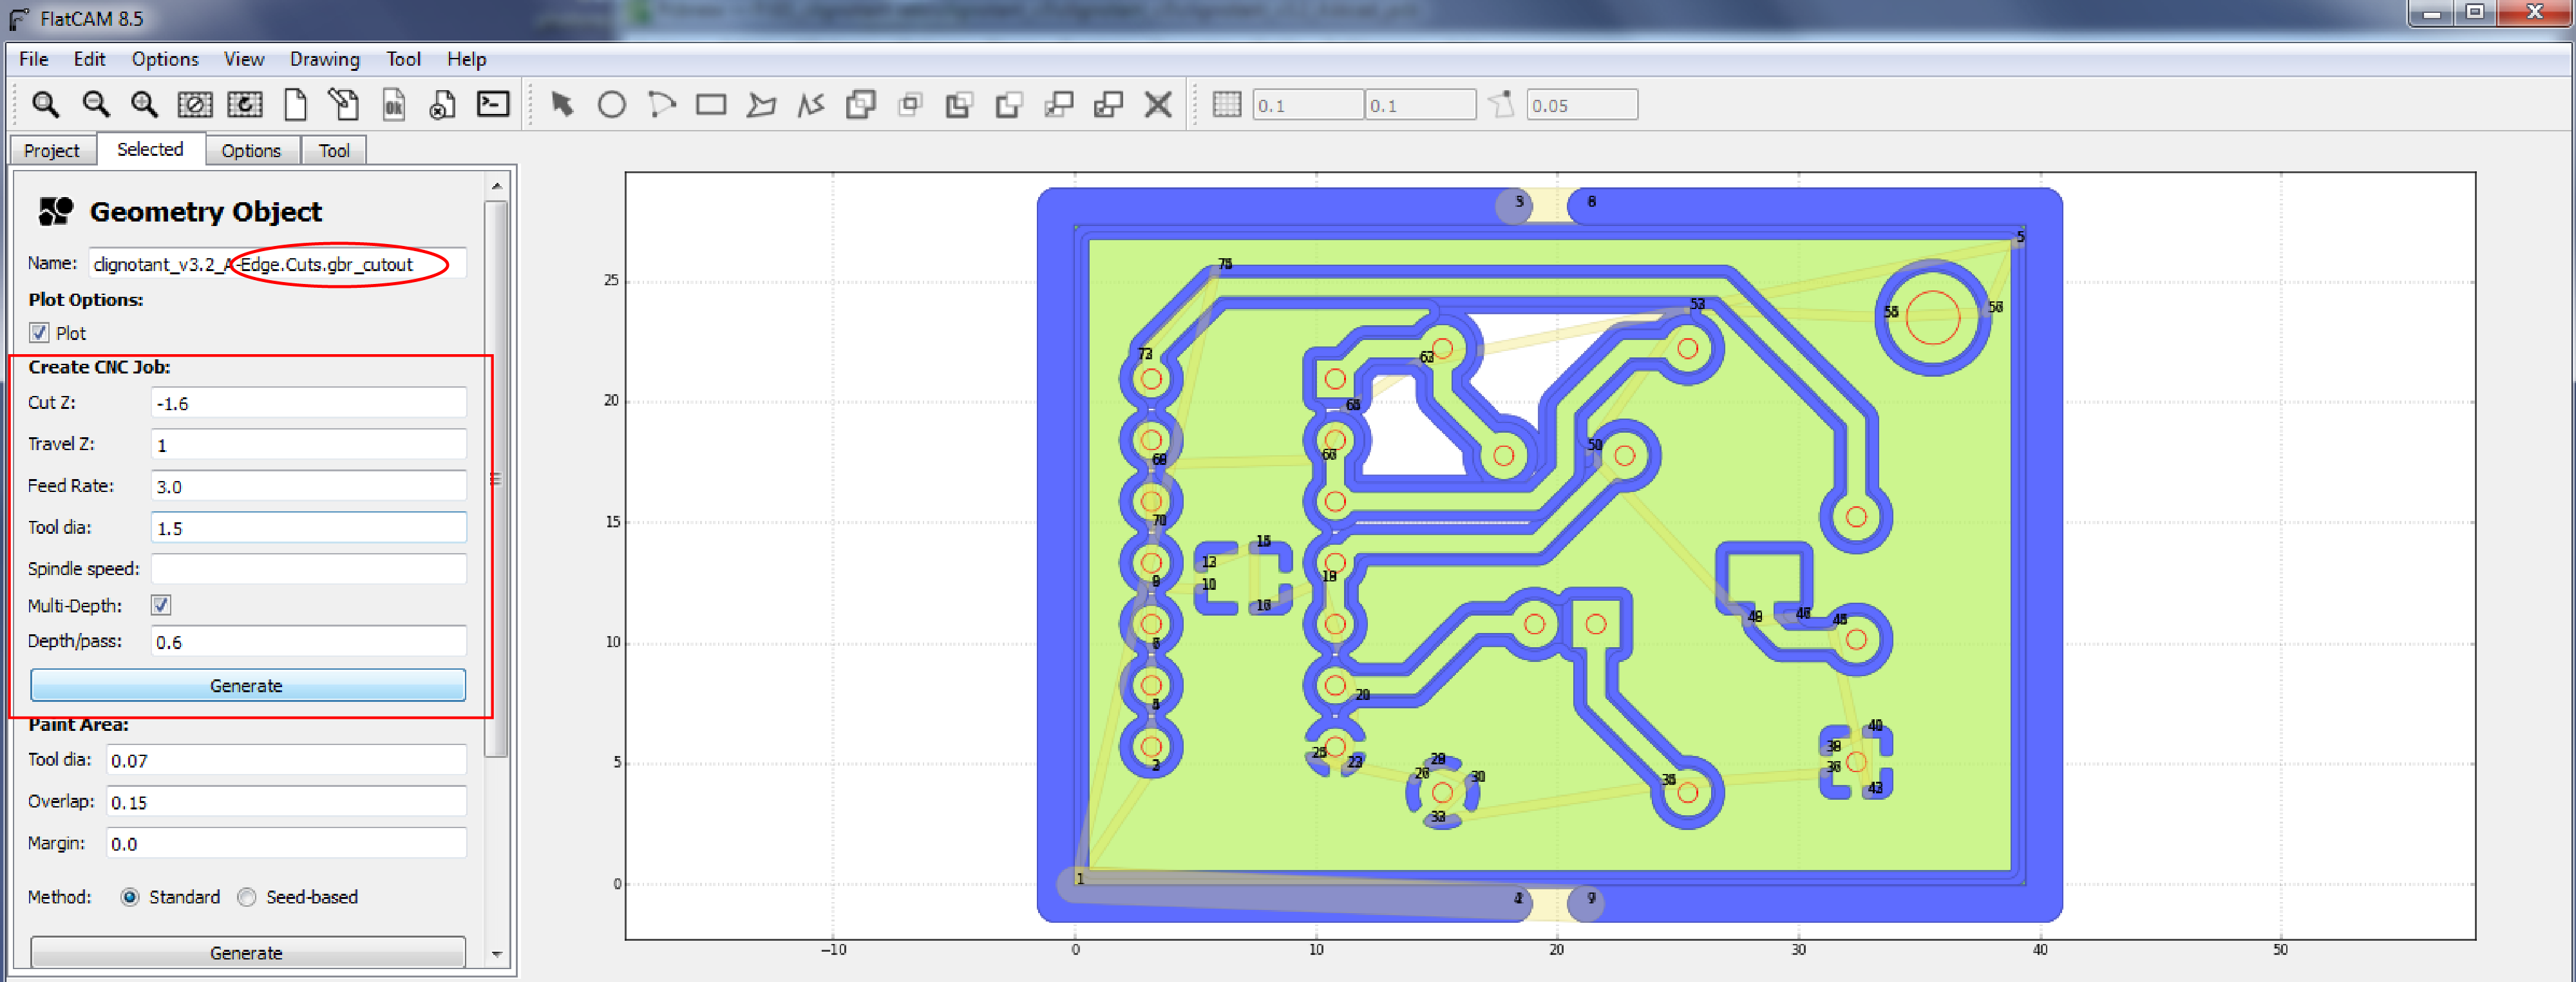This screenshot has height=982, width=2576.
Task: Click the clear plot toolbar icon
Action: pos(194,105)
